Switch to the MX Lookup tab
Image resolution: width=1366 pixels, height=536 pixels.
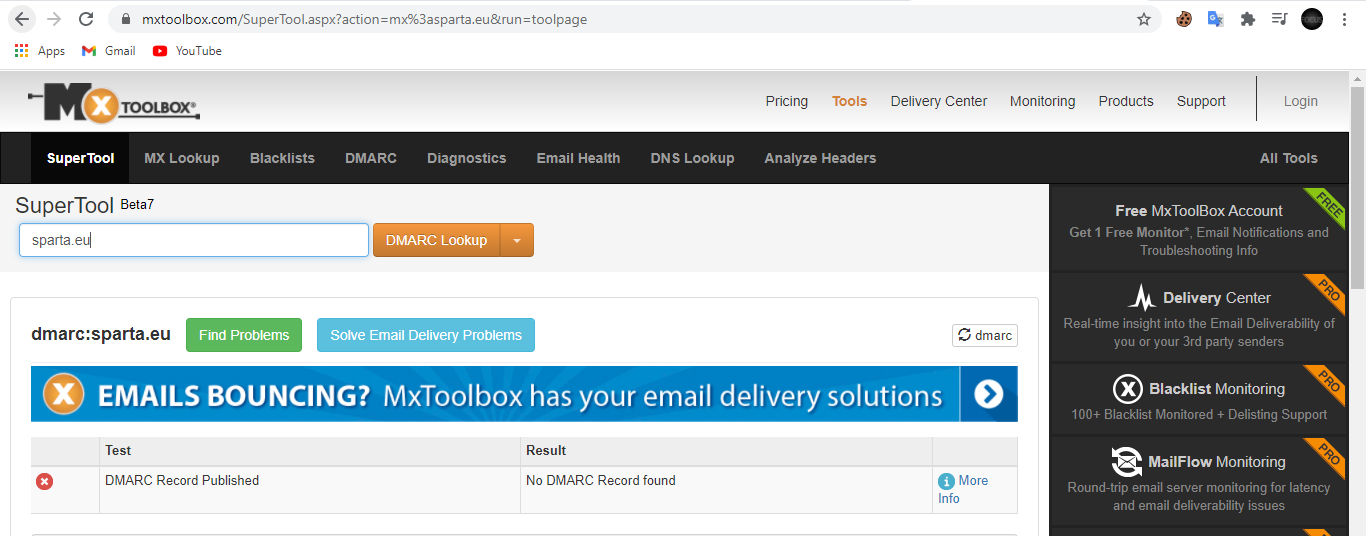point(181,158)
